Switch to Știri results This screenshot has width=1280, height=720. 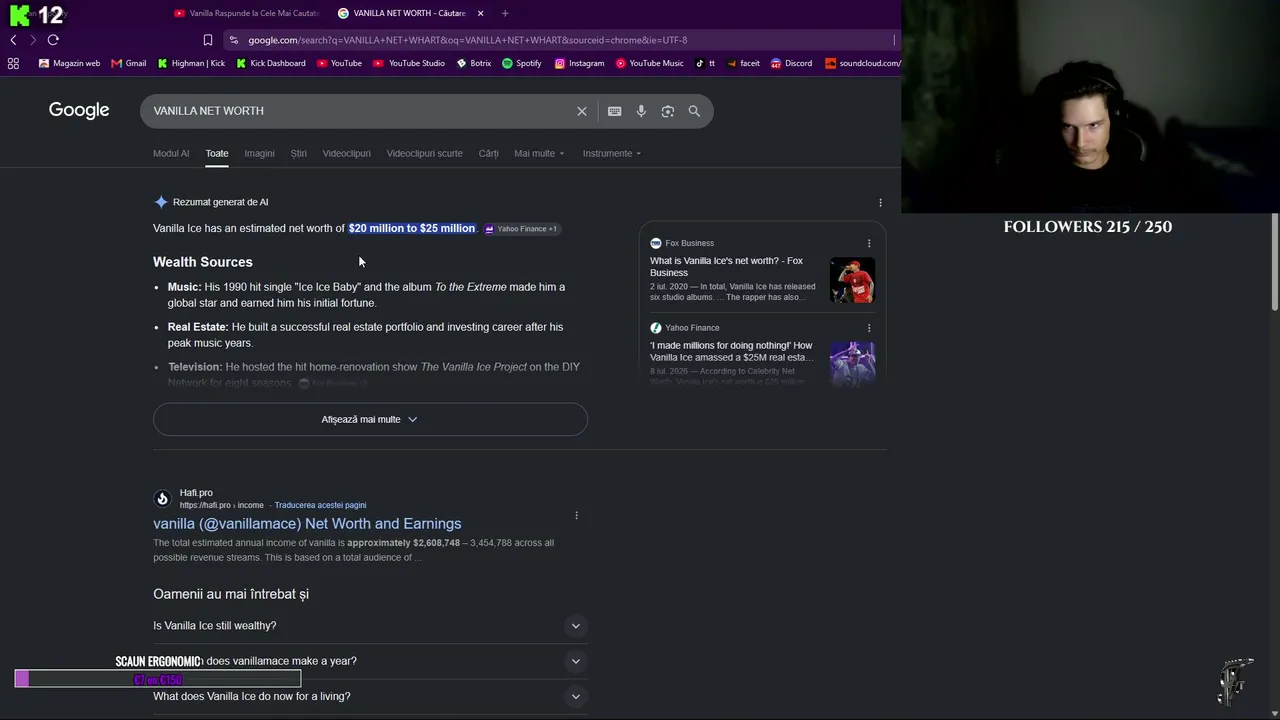pos(298,153)
